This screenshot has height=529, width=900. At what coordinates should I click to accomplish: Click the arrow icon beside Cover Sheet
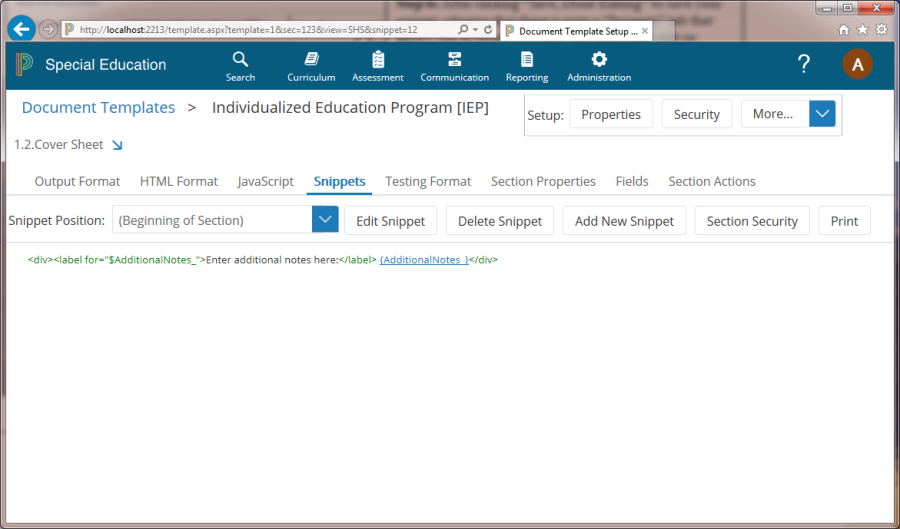click(117, 145)
